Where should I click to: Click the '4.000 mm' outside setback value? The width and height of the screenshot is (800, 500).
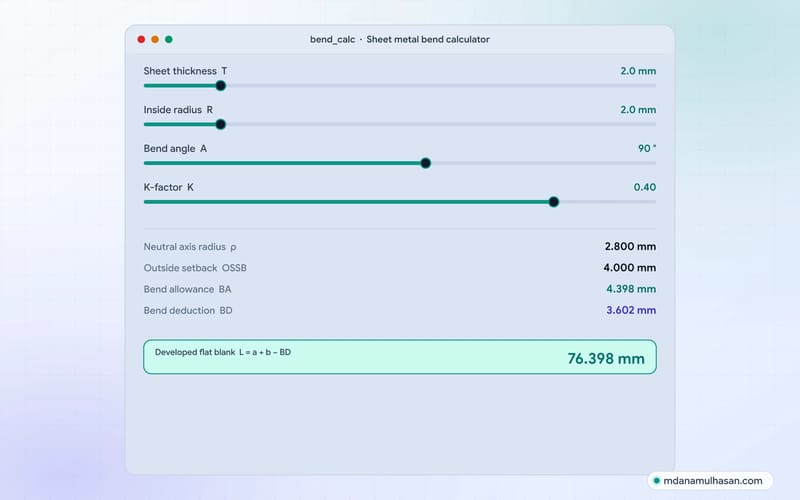click(630, 268)
